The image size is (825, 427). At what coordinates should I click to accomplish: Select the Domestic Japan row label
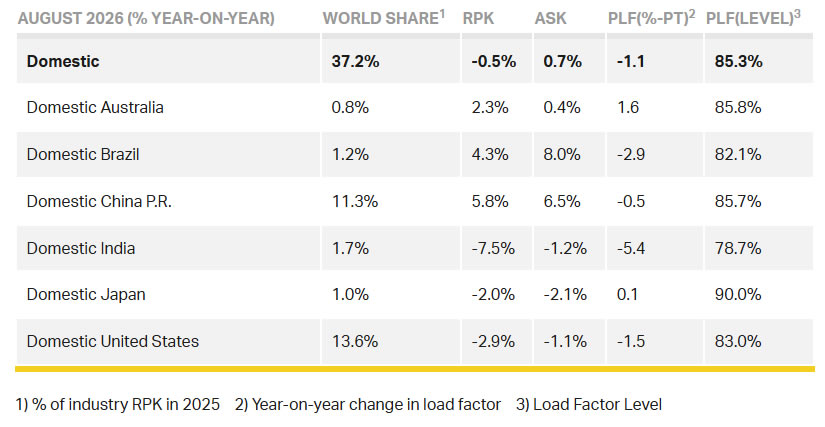(x=86, y=294)
